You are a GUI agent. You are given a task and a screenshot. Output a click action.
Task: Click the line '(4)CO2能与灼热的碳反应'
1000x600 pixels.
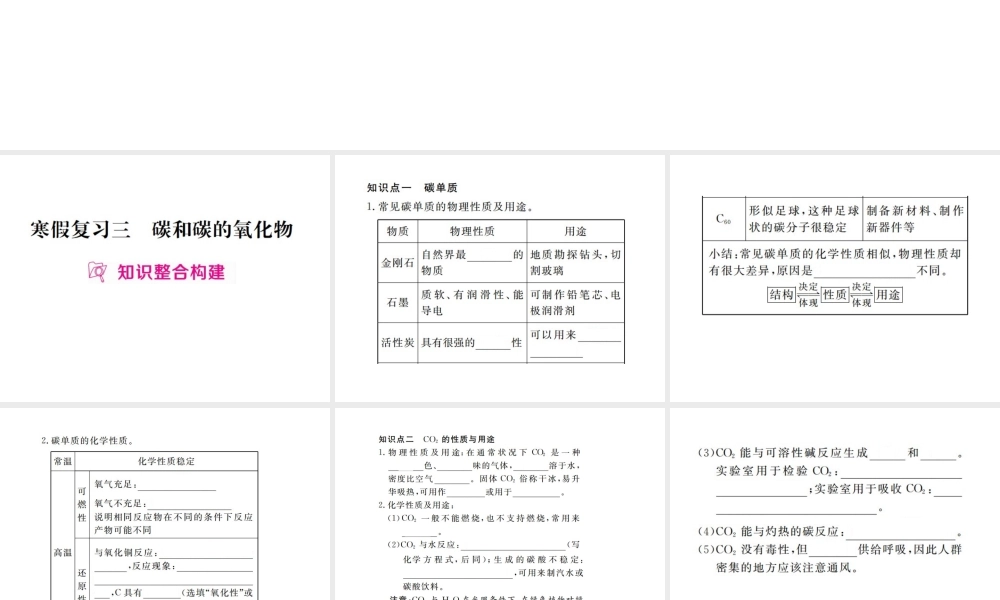tap(830, 531)
